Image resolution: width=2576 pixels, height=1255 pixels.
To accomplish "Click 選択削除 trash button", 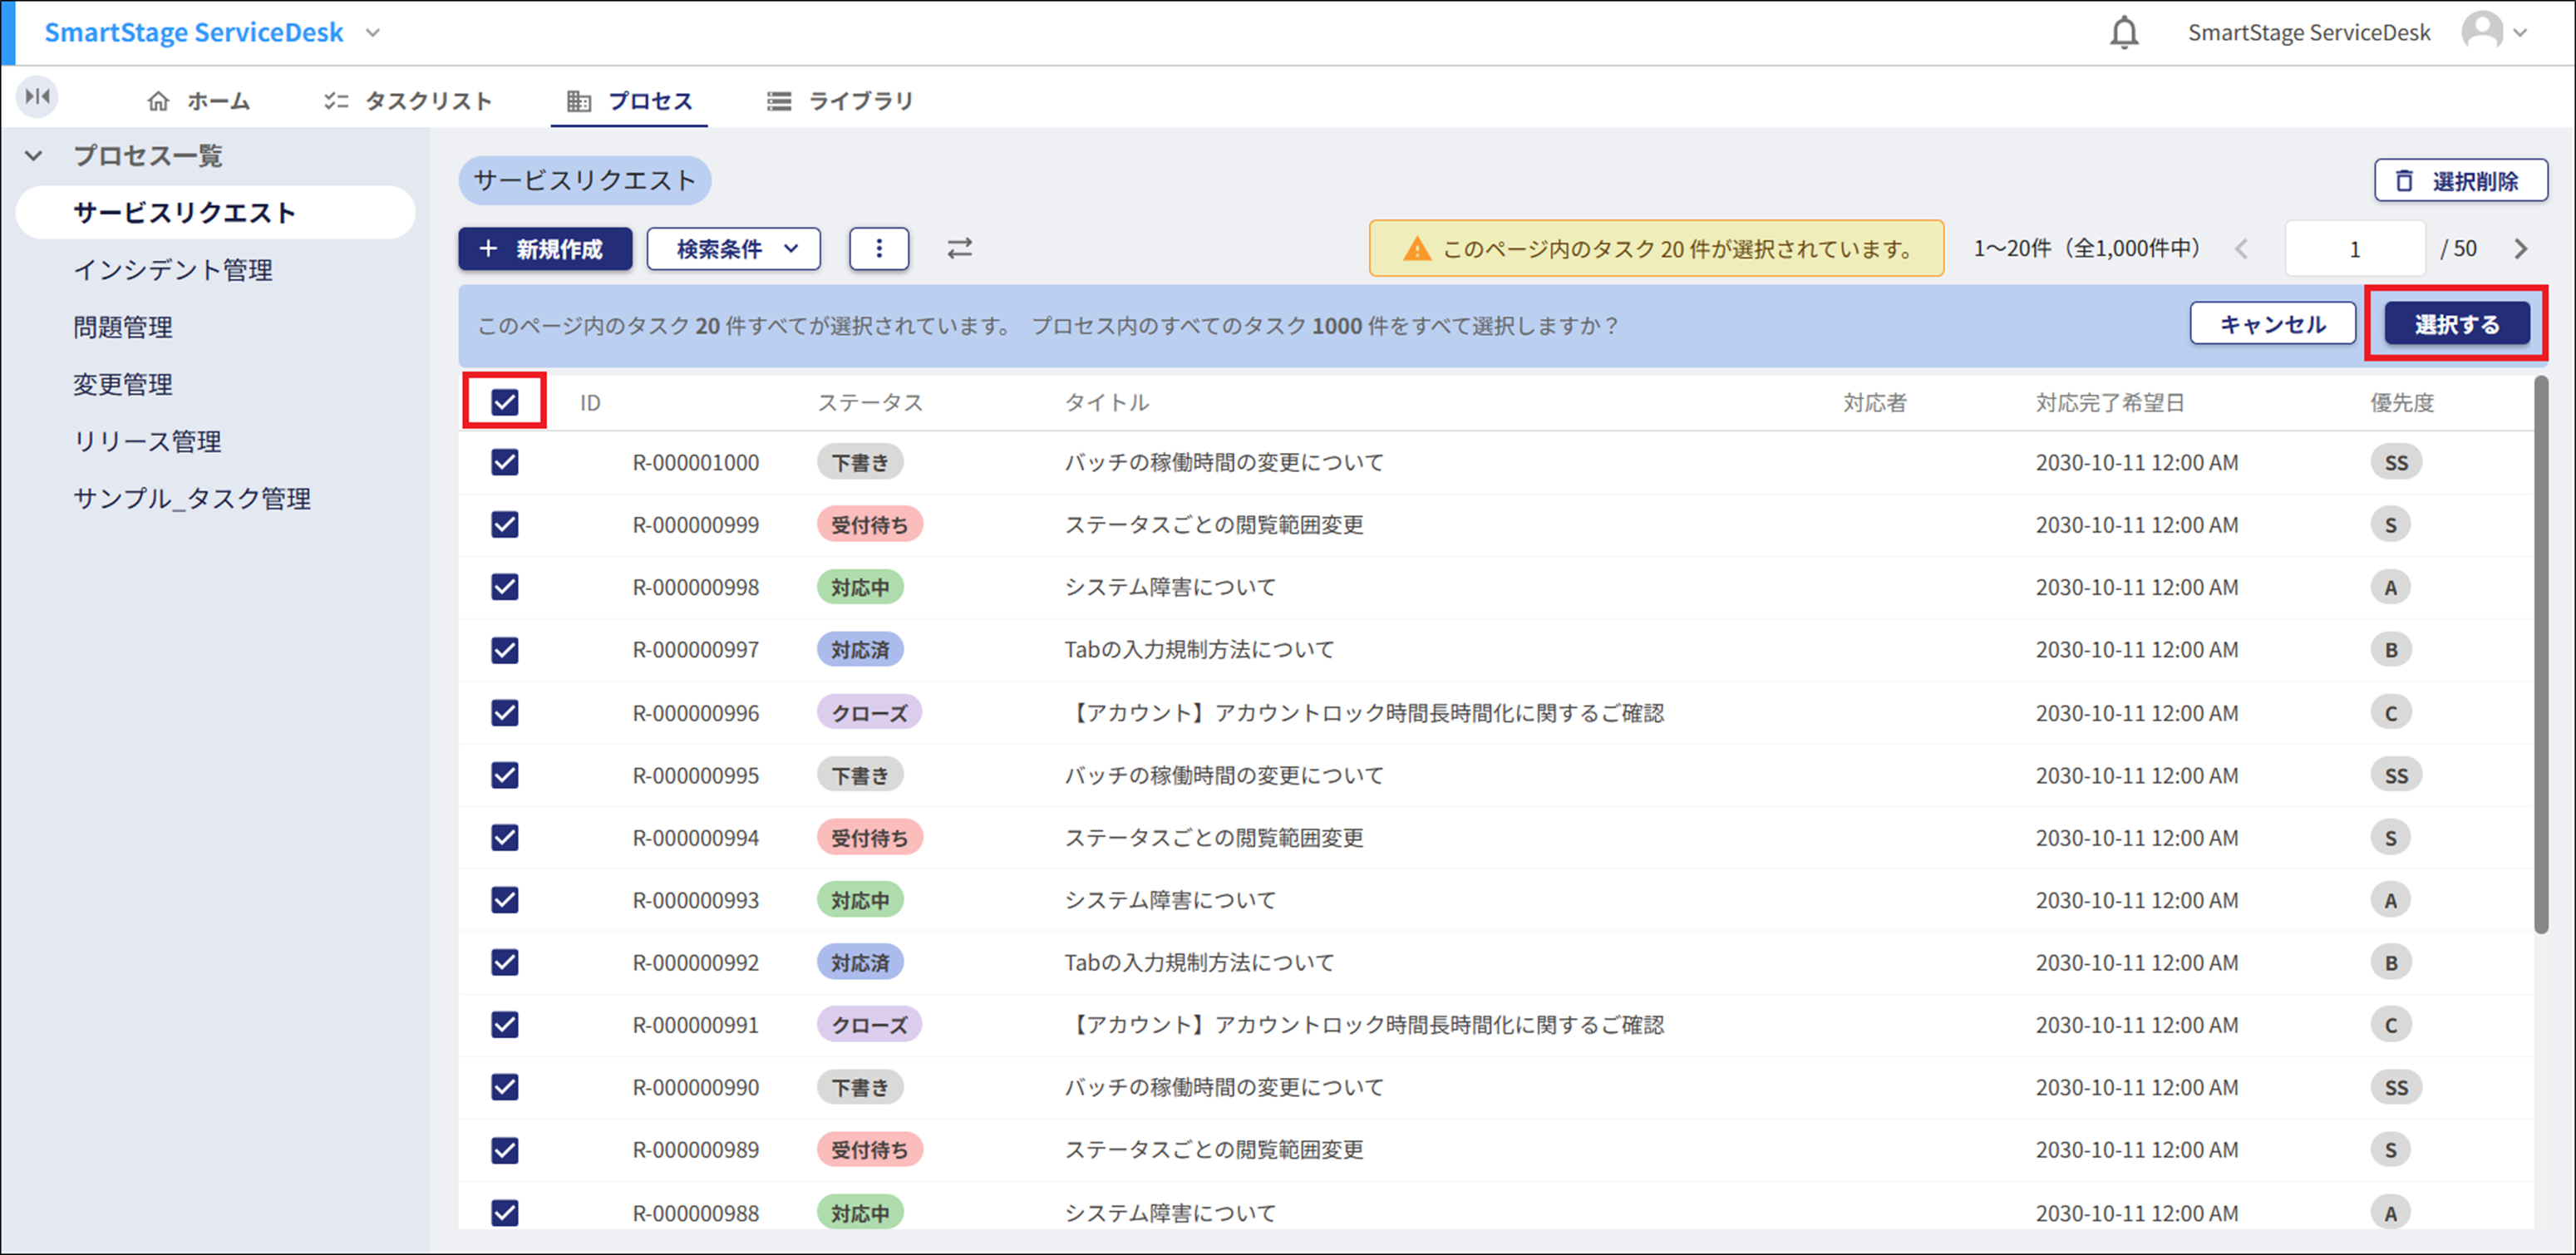I will pos(2460,181).
